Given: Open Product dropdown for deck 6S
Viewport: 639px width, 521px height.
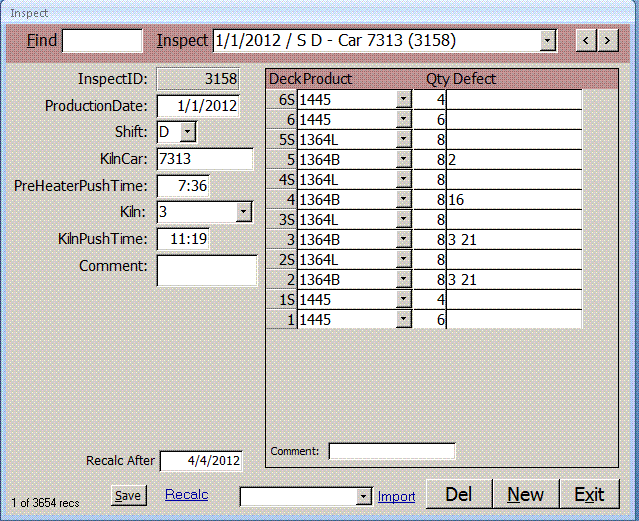Looking at the screenshot, I should [x=403, y=99].
